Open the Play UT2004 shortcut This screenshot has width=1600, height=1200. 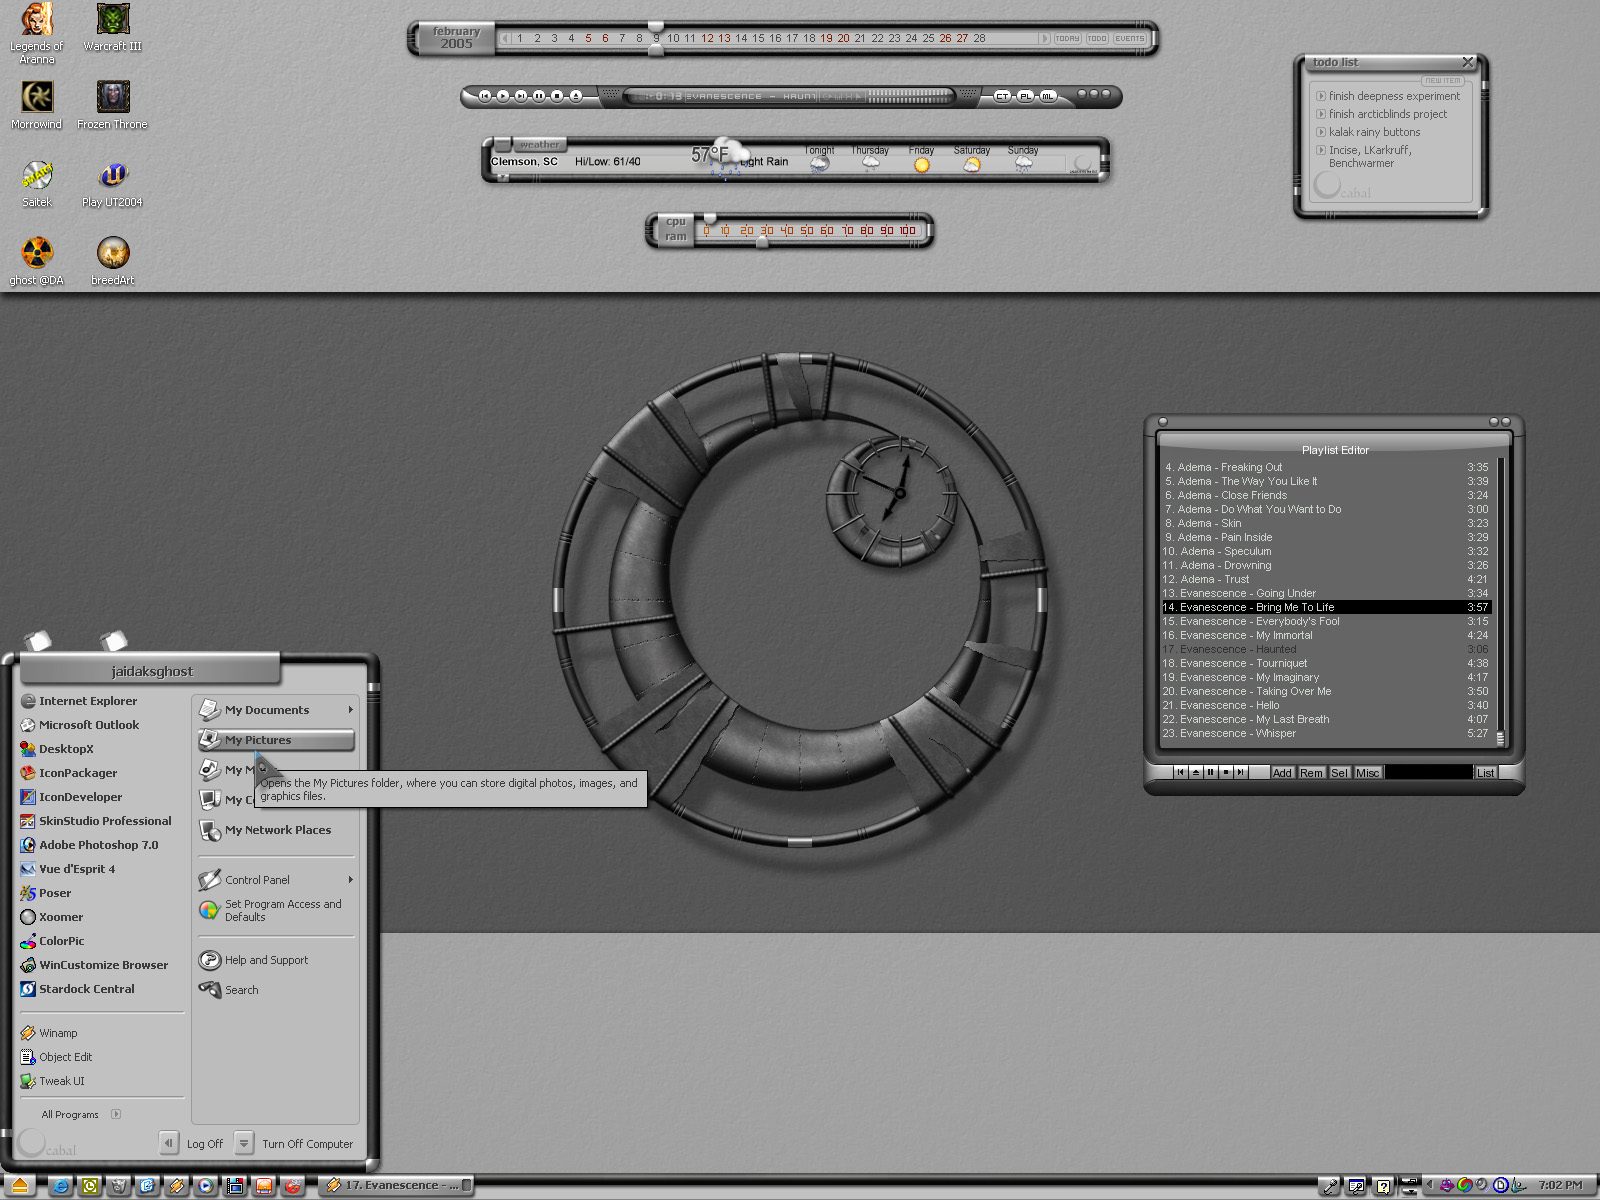pyautogui.click(x=112, y=183)
